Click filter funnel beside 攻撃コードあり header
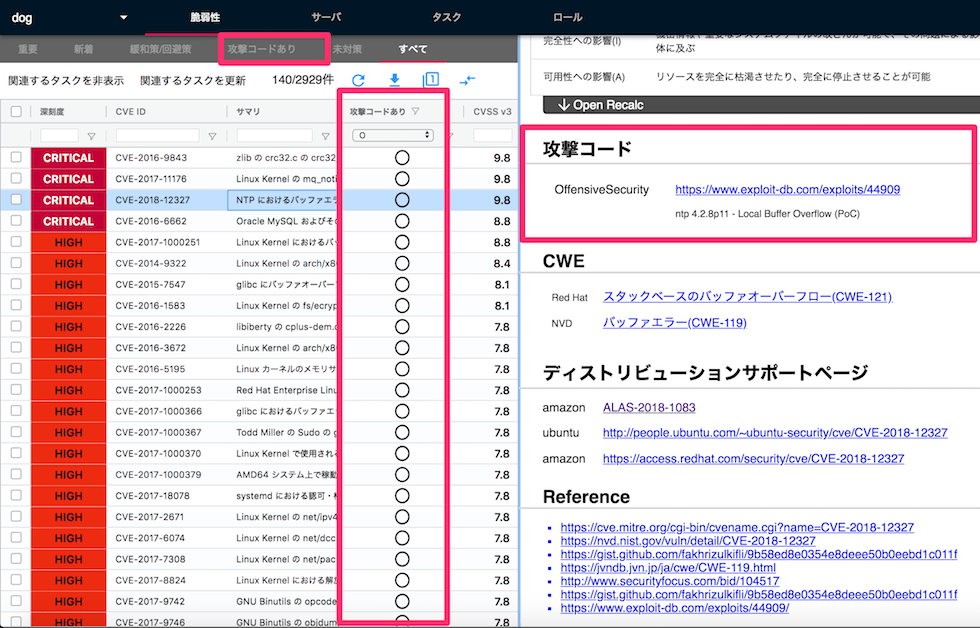Viewport: 980px width, 628px height. 416,111
